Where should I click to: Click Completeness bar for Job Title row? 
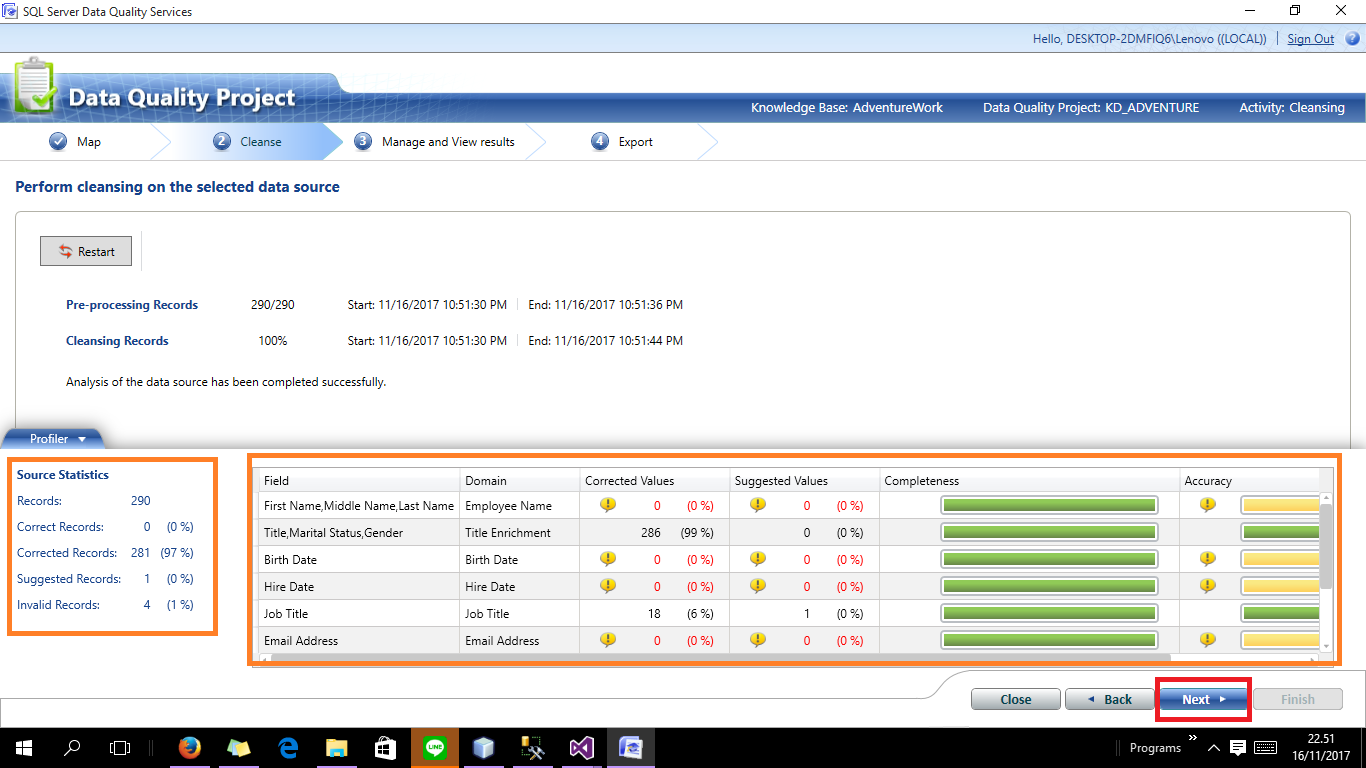1049,613
